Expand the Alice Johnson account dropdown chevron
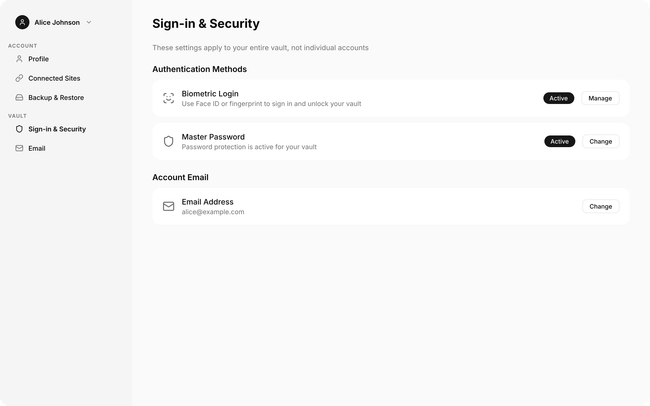 89,22
